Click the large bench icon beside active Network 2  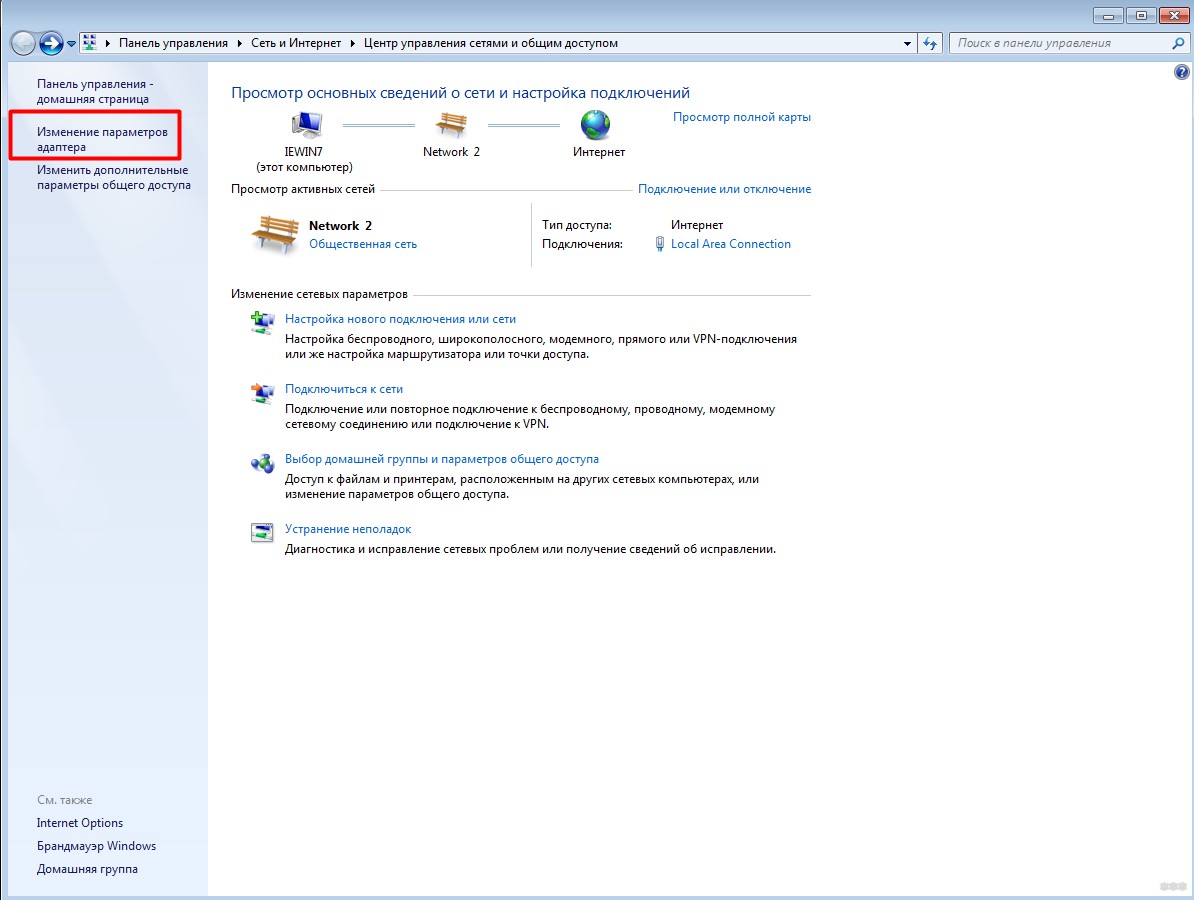click(x=273, y=234)
